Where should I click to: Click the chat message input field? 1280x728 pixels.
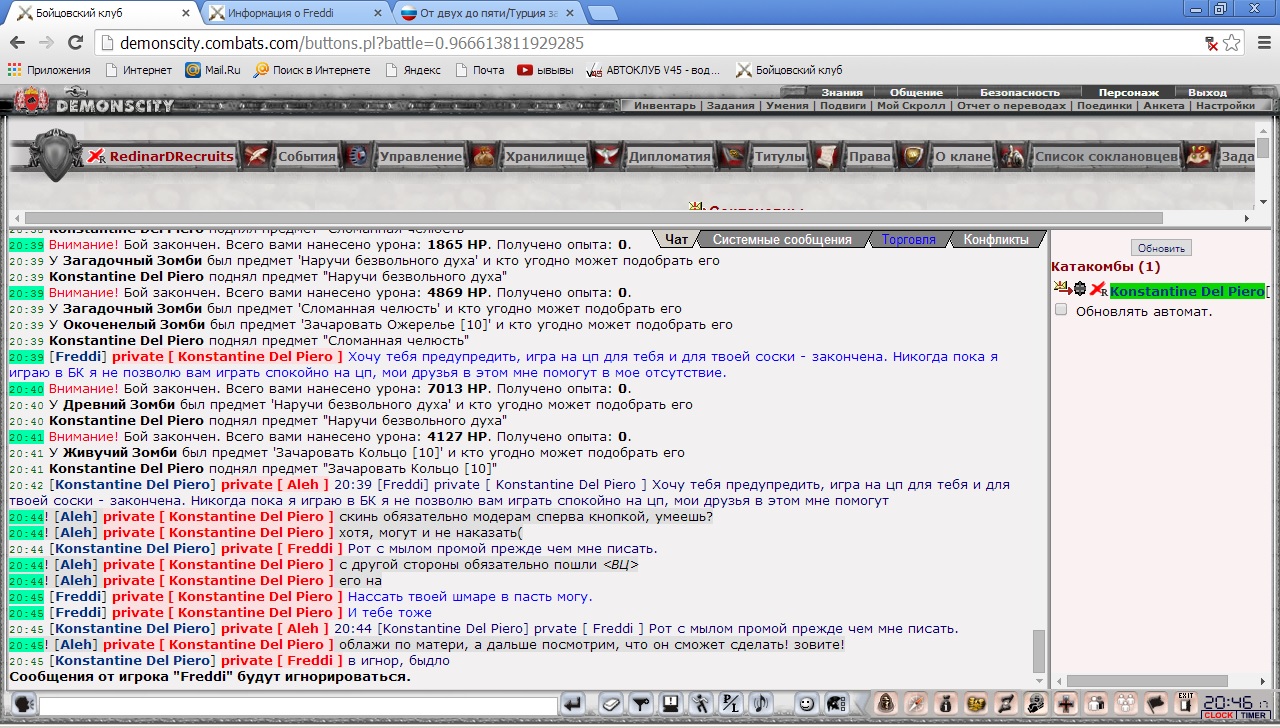click(298, 706)
